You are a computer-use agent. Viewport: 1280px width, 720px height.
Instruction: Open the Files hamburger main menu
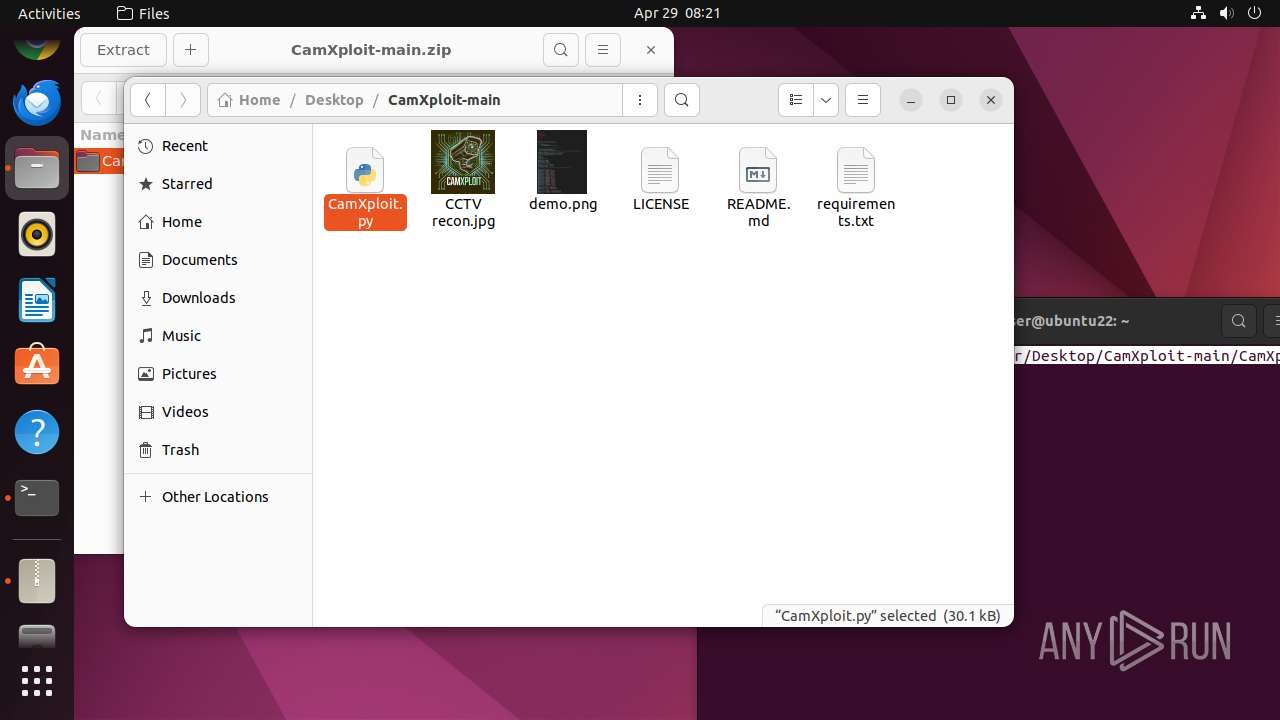pos(863,100)
